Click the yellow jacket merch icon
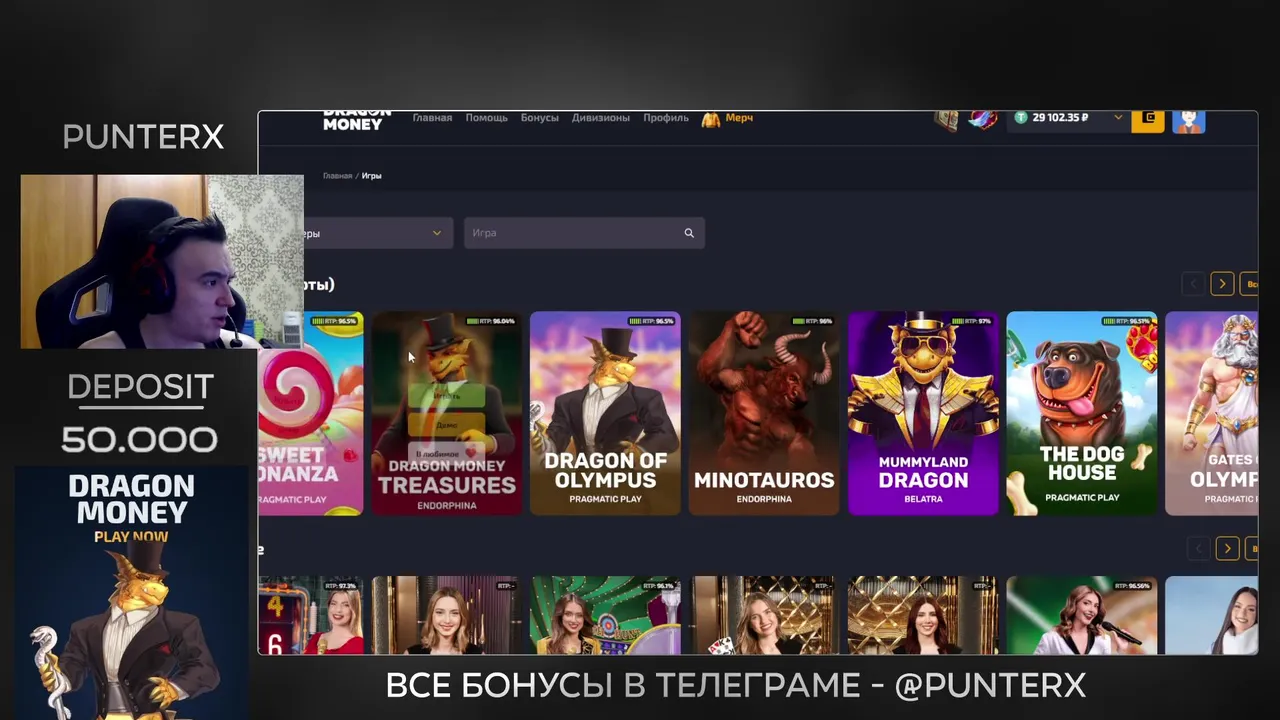Image resolution: width=1280 pixels, height=720 pixels. (711, 119)
